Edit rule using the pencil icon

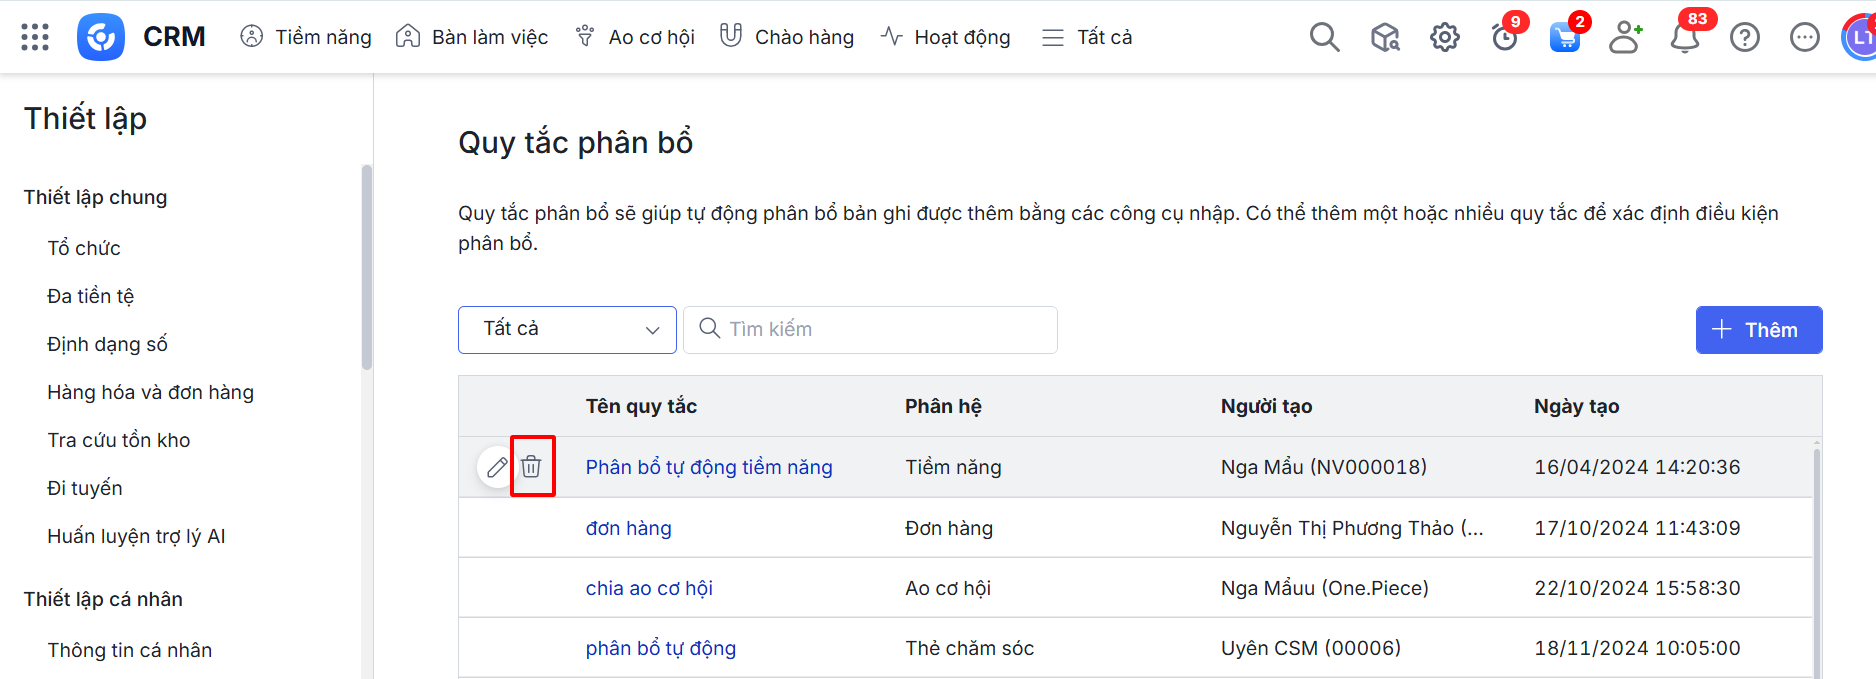(x=497, y=467)
